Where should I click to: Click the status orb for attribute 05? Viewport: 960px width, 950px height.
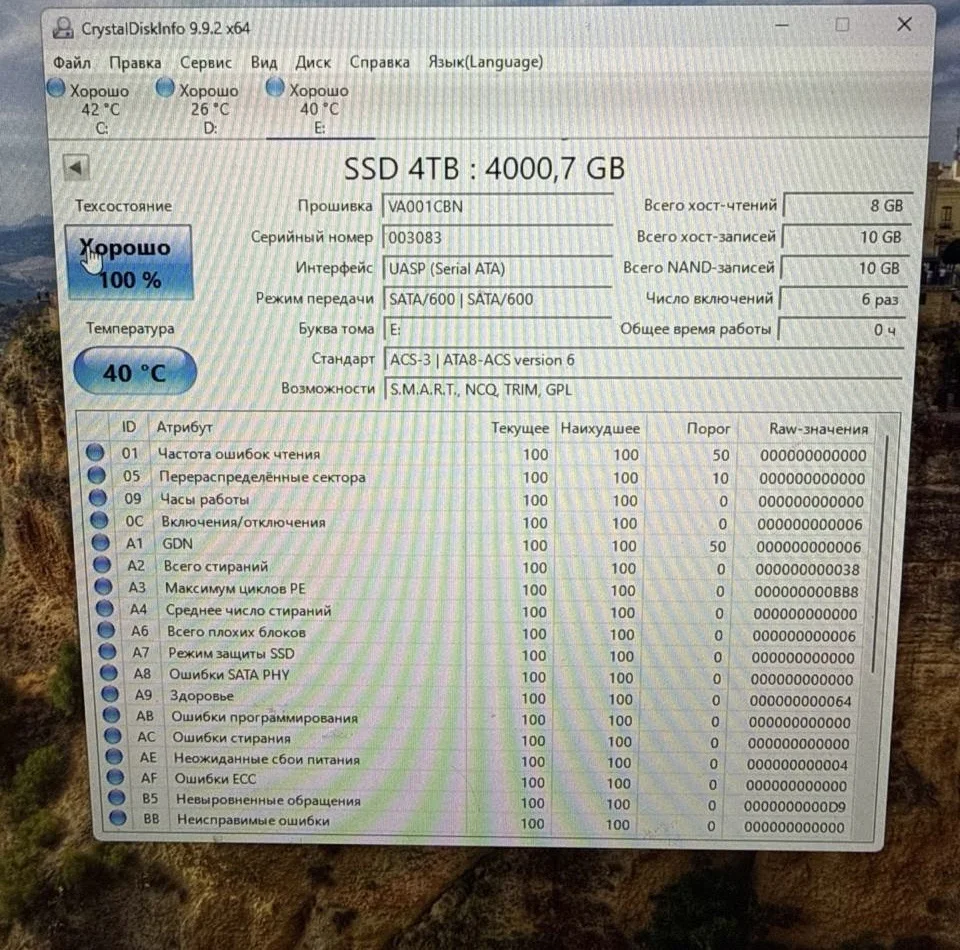pyautogui.click(x=97, y=475)
